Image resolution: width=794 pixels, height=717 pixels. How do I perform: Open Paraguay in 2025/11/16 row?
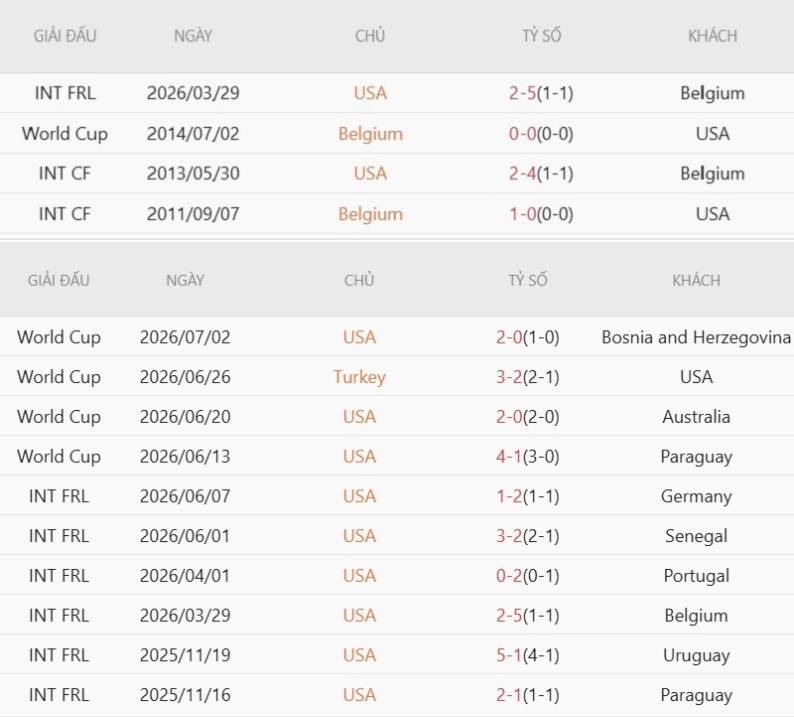(696, 695)
